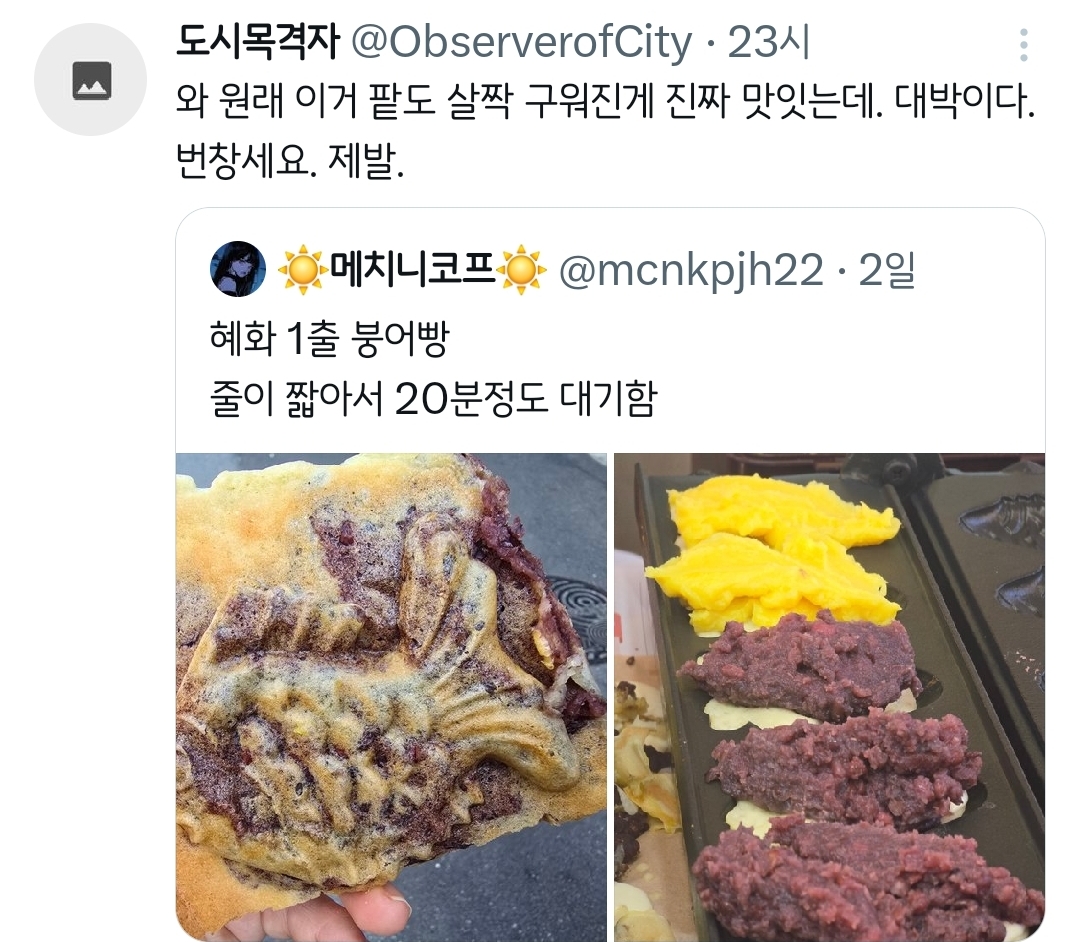View the fish-shaped bread photo

(391, 697)
